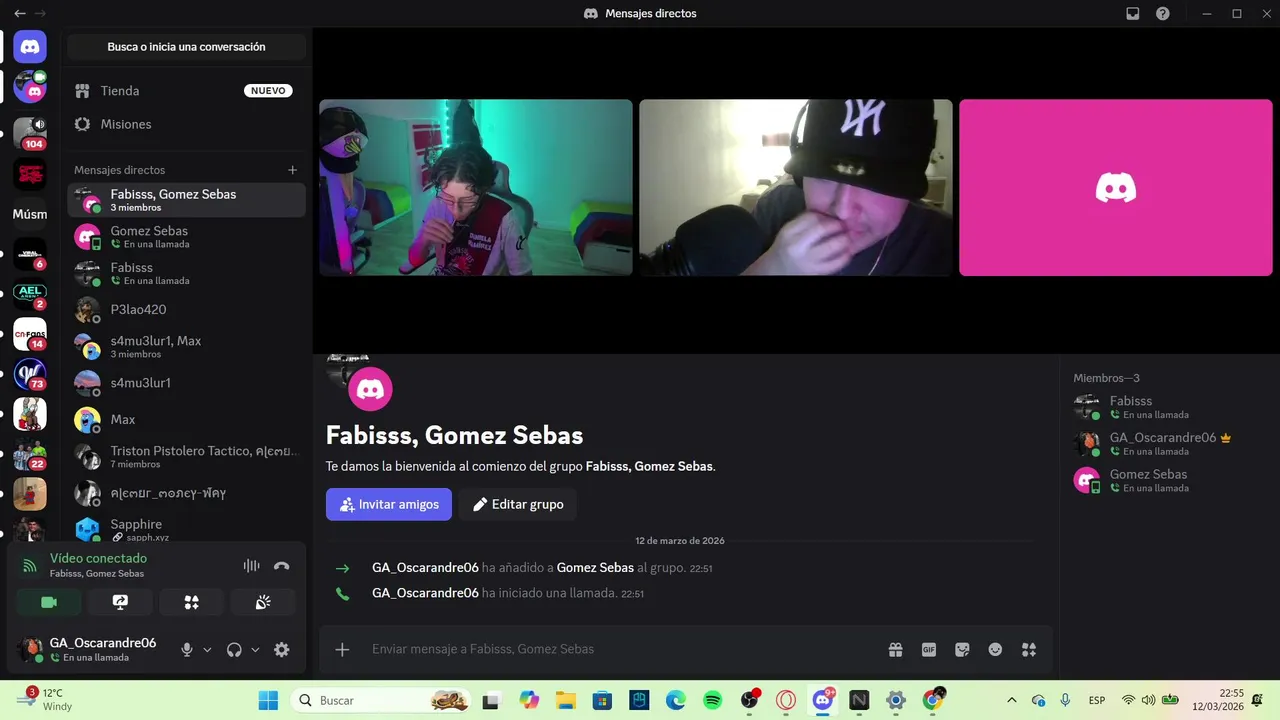
Task: Create new direct message plus icon
Action: point(292,170)
